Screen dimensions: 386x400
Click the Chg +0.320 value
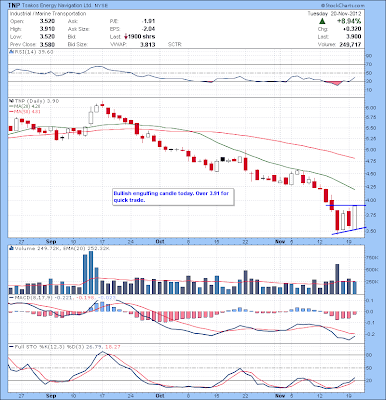[x=352, y=29]
